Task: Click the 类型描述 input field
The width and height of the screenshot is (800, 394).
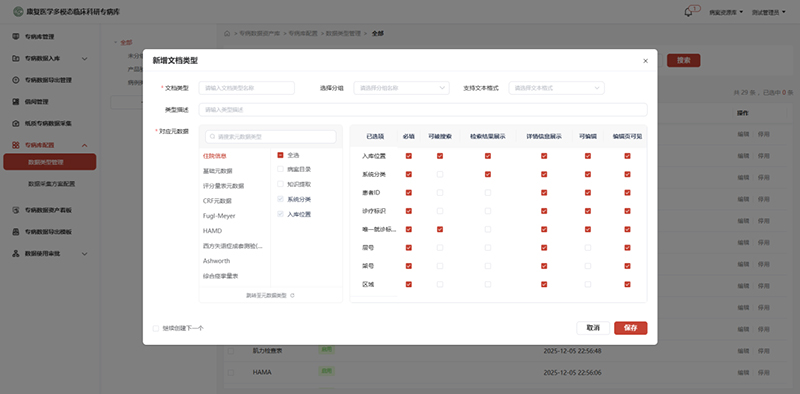Action: [423, 110]
